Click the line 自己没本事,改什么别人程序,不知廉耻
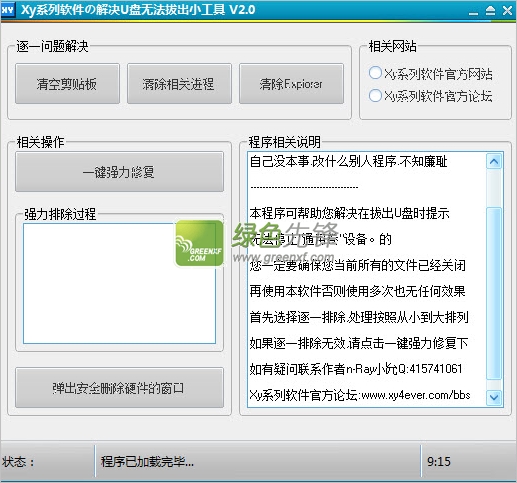Image resolution: width=517 pixels, height=483 pixels. click(x=348, y=162)
